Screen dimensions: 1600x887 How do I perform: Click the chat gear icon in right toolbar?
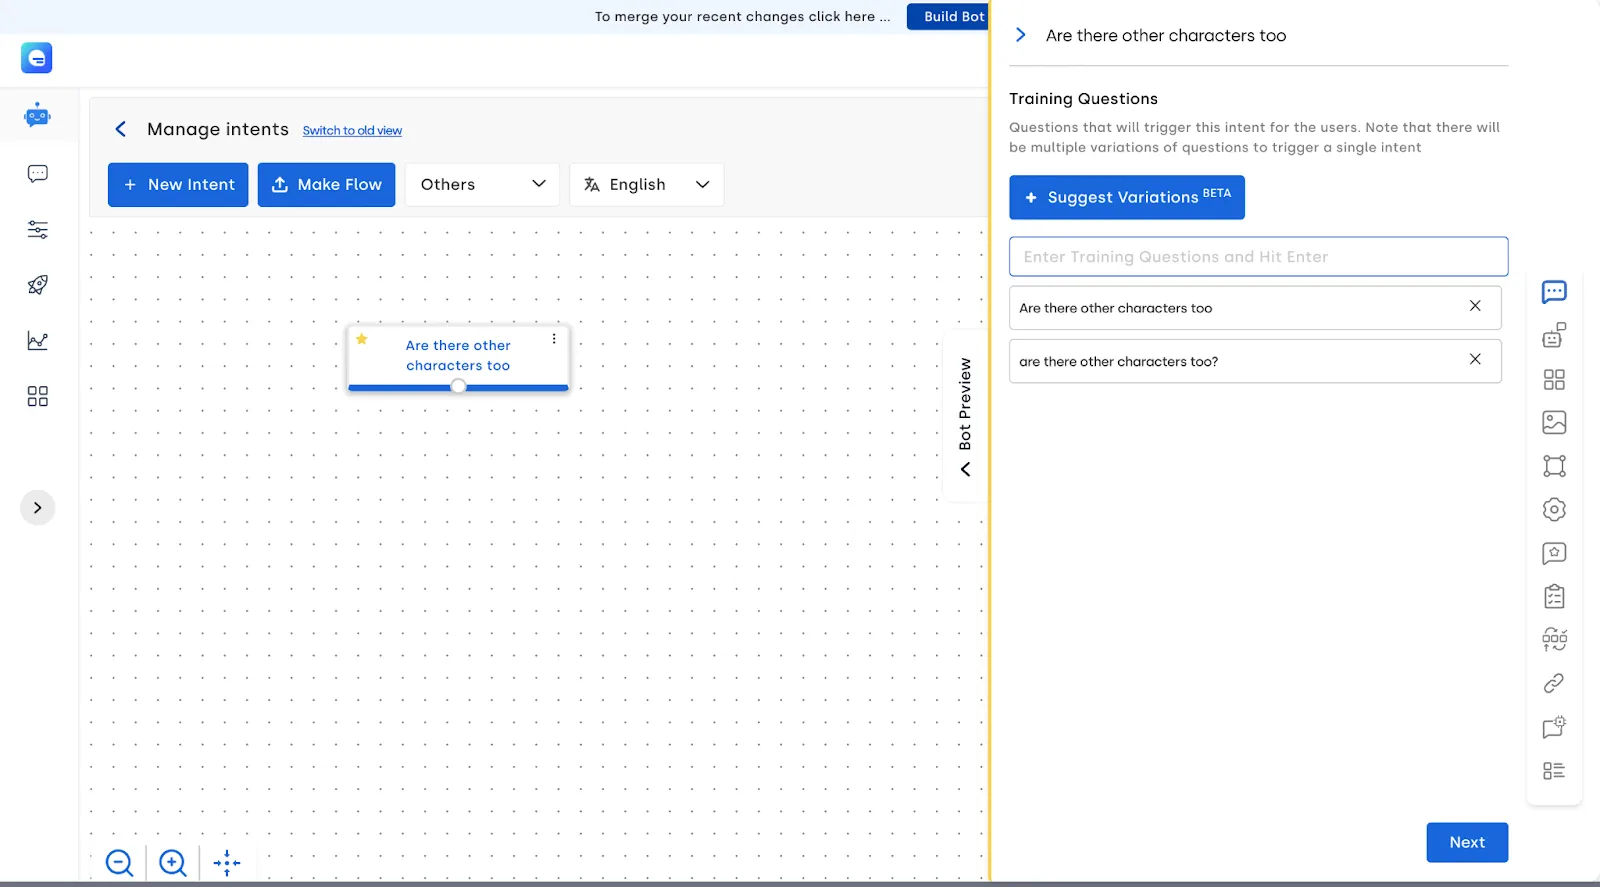(x=1554, y=727)
